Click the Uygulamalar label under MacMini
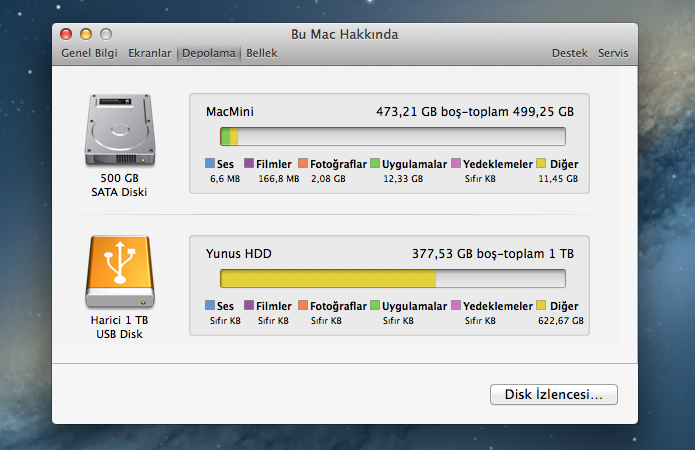This screenshot has width=695, height=450. [x=414, y=164]
